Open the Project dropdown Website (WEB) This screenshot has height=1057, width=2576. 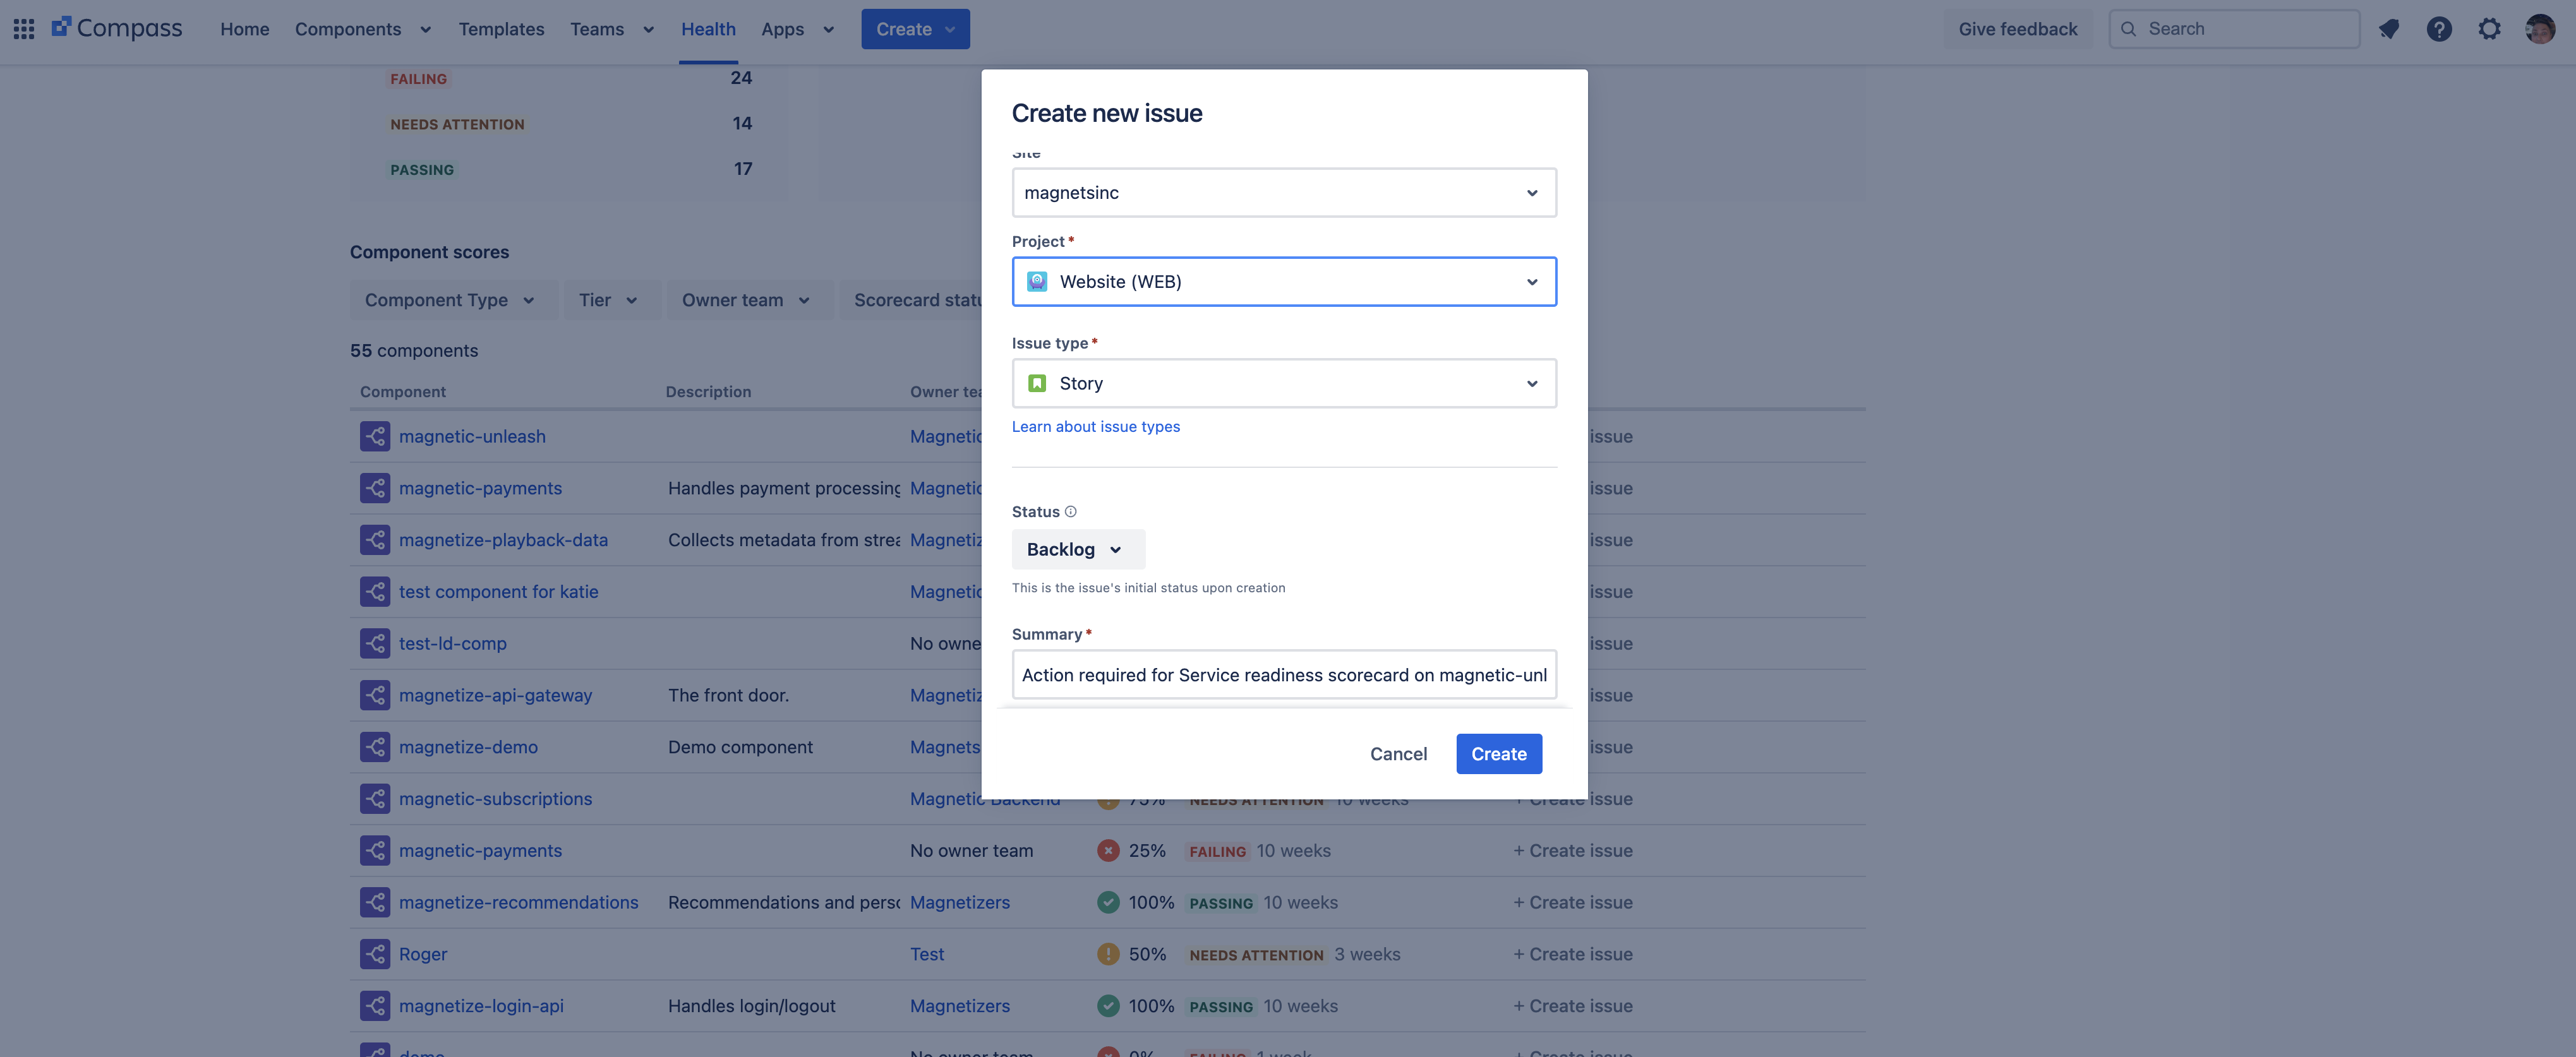[x=1284, y=281]
